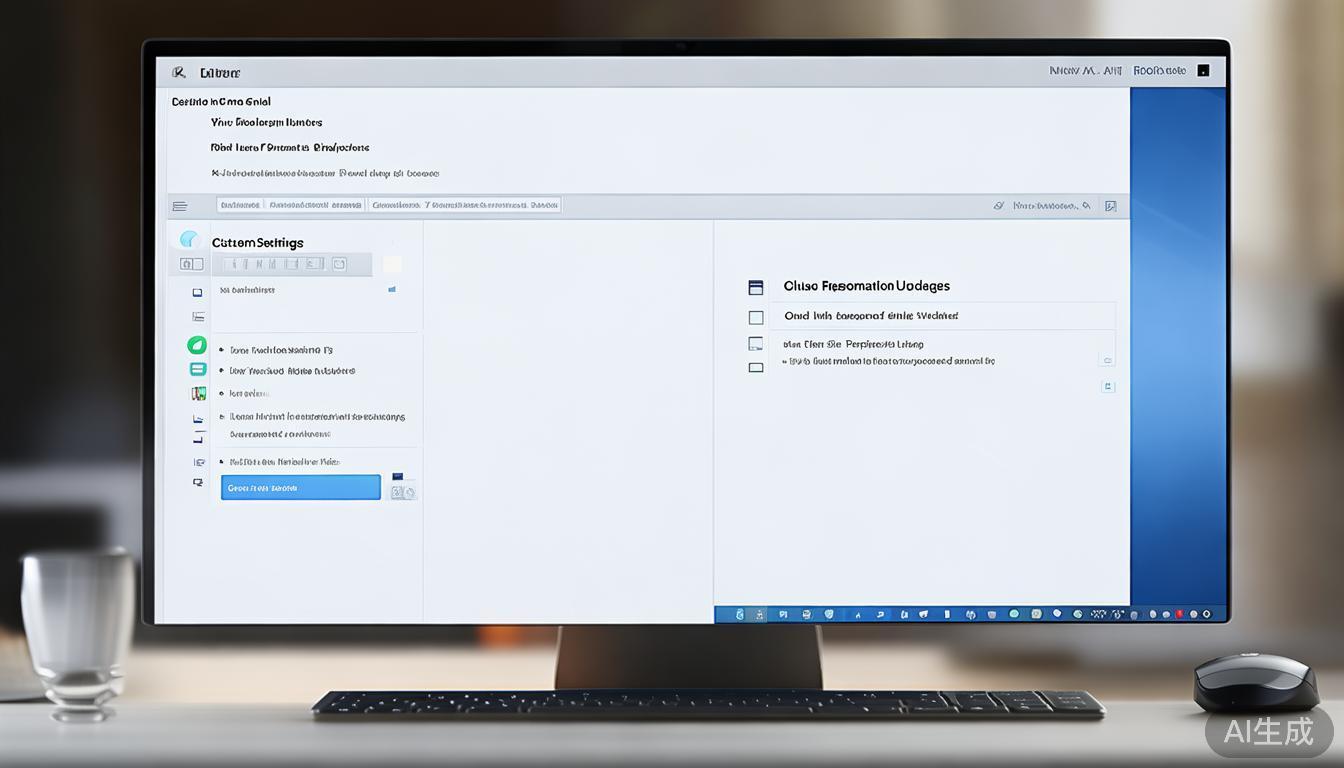Open the lower teal square button at right panel edge
The image size is (1344, 768).
[1107, 386]
